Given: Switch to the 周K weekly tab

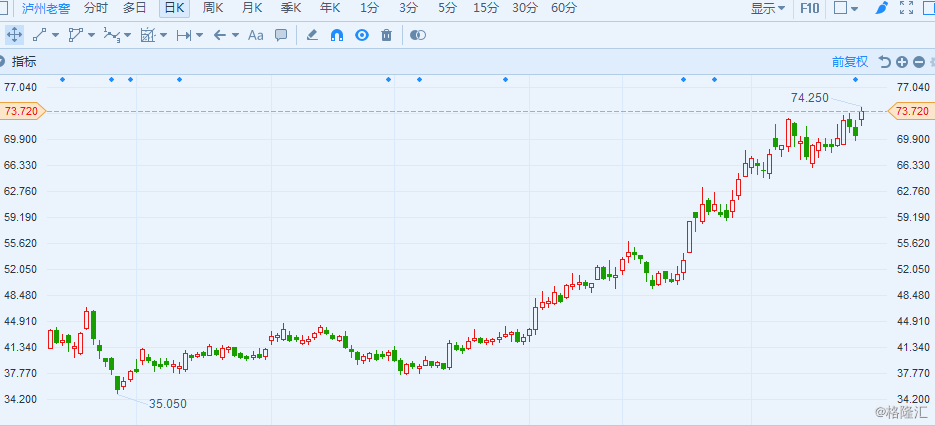Looking at the screenshot, I should pos(213,8).
